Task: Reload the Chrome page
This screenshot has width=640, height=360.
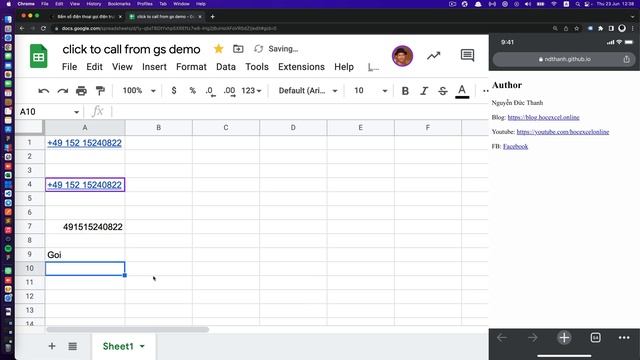Action: coord(43,29)
